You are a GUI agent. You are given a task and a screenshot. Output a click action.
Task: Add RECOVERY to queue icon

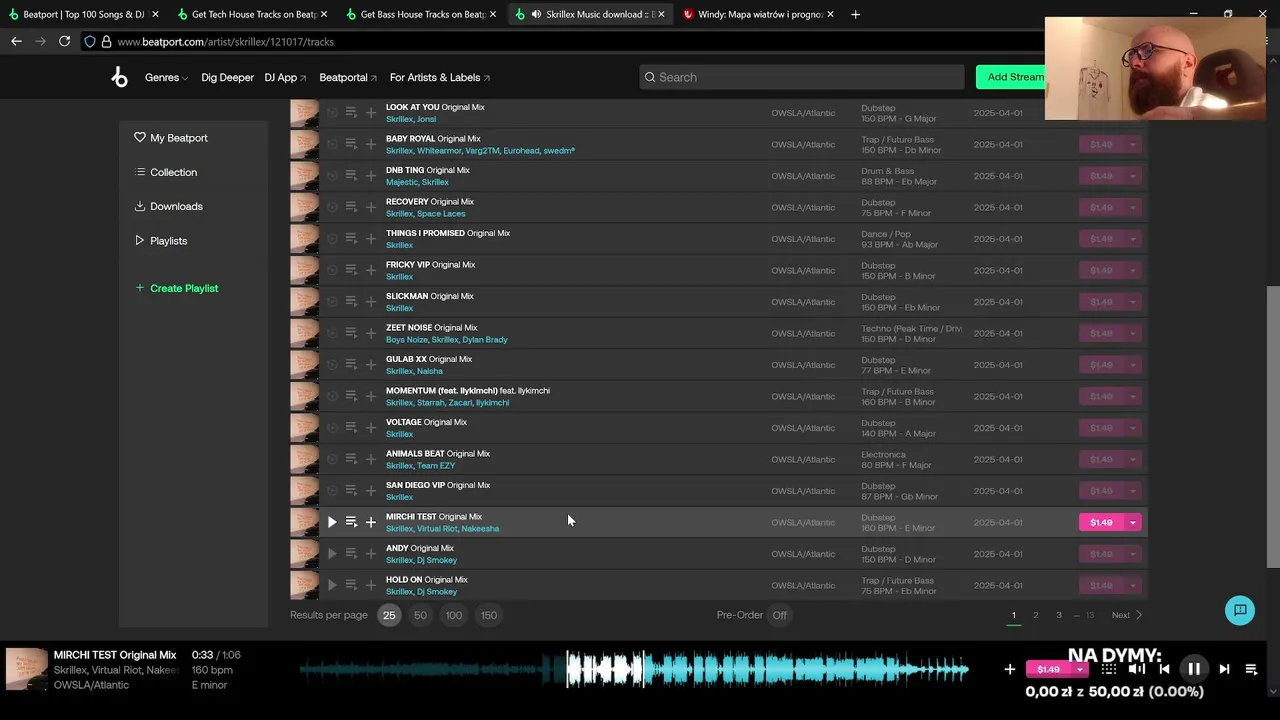351,207
